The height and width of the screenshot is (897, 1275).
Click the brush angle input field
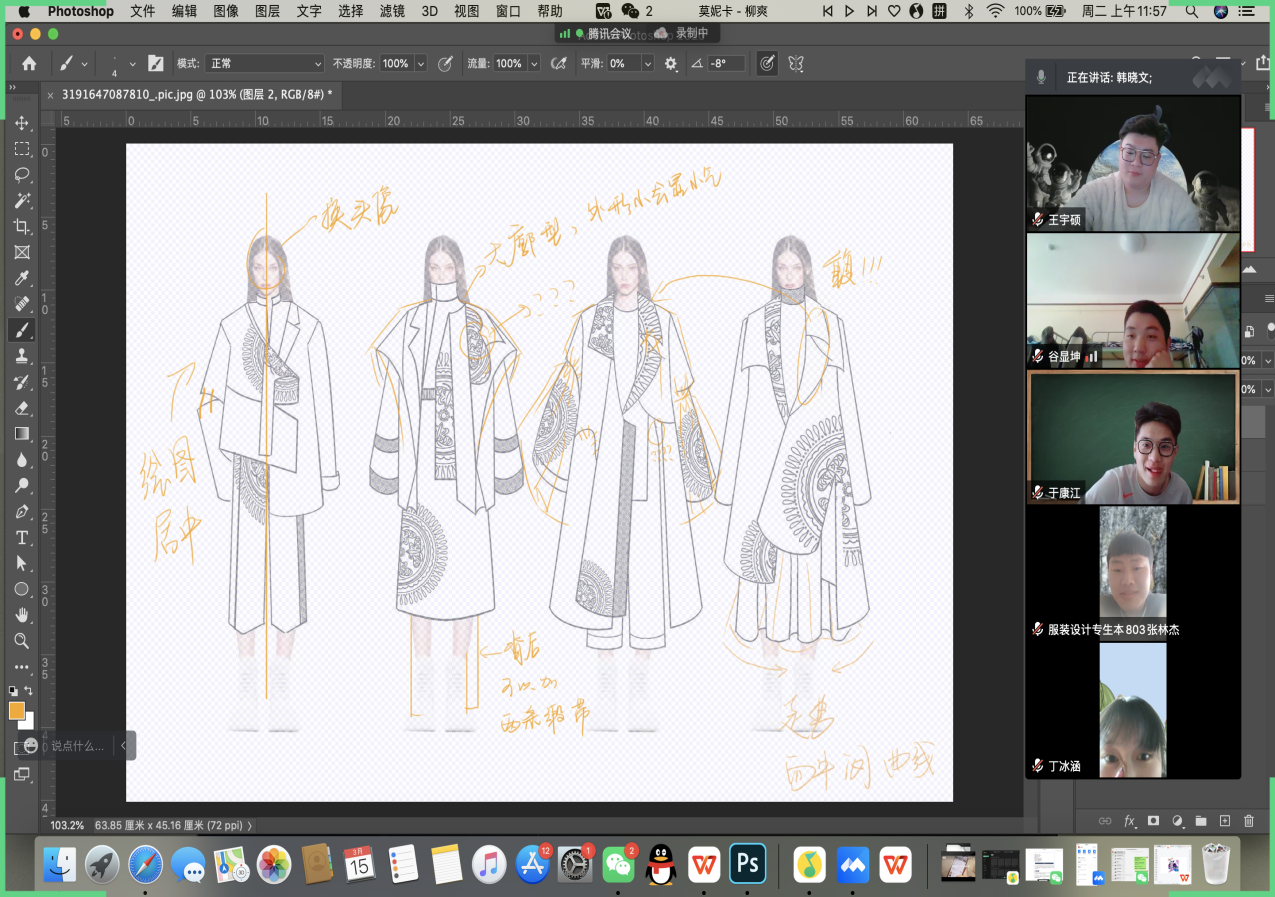726,63
